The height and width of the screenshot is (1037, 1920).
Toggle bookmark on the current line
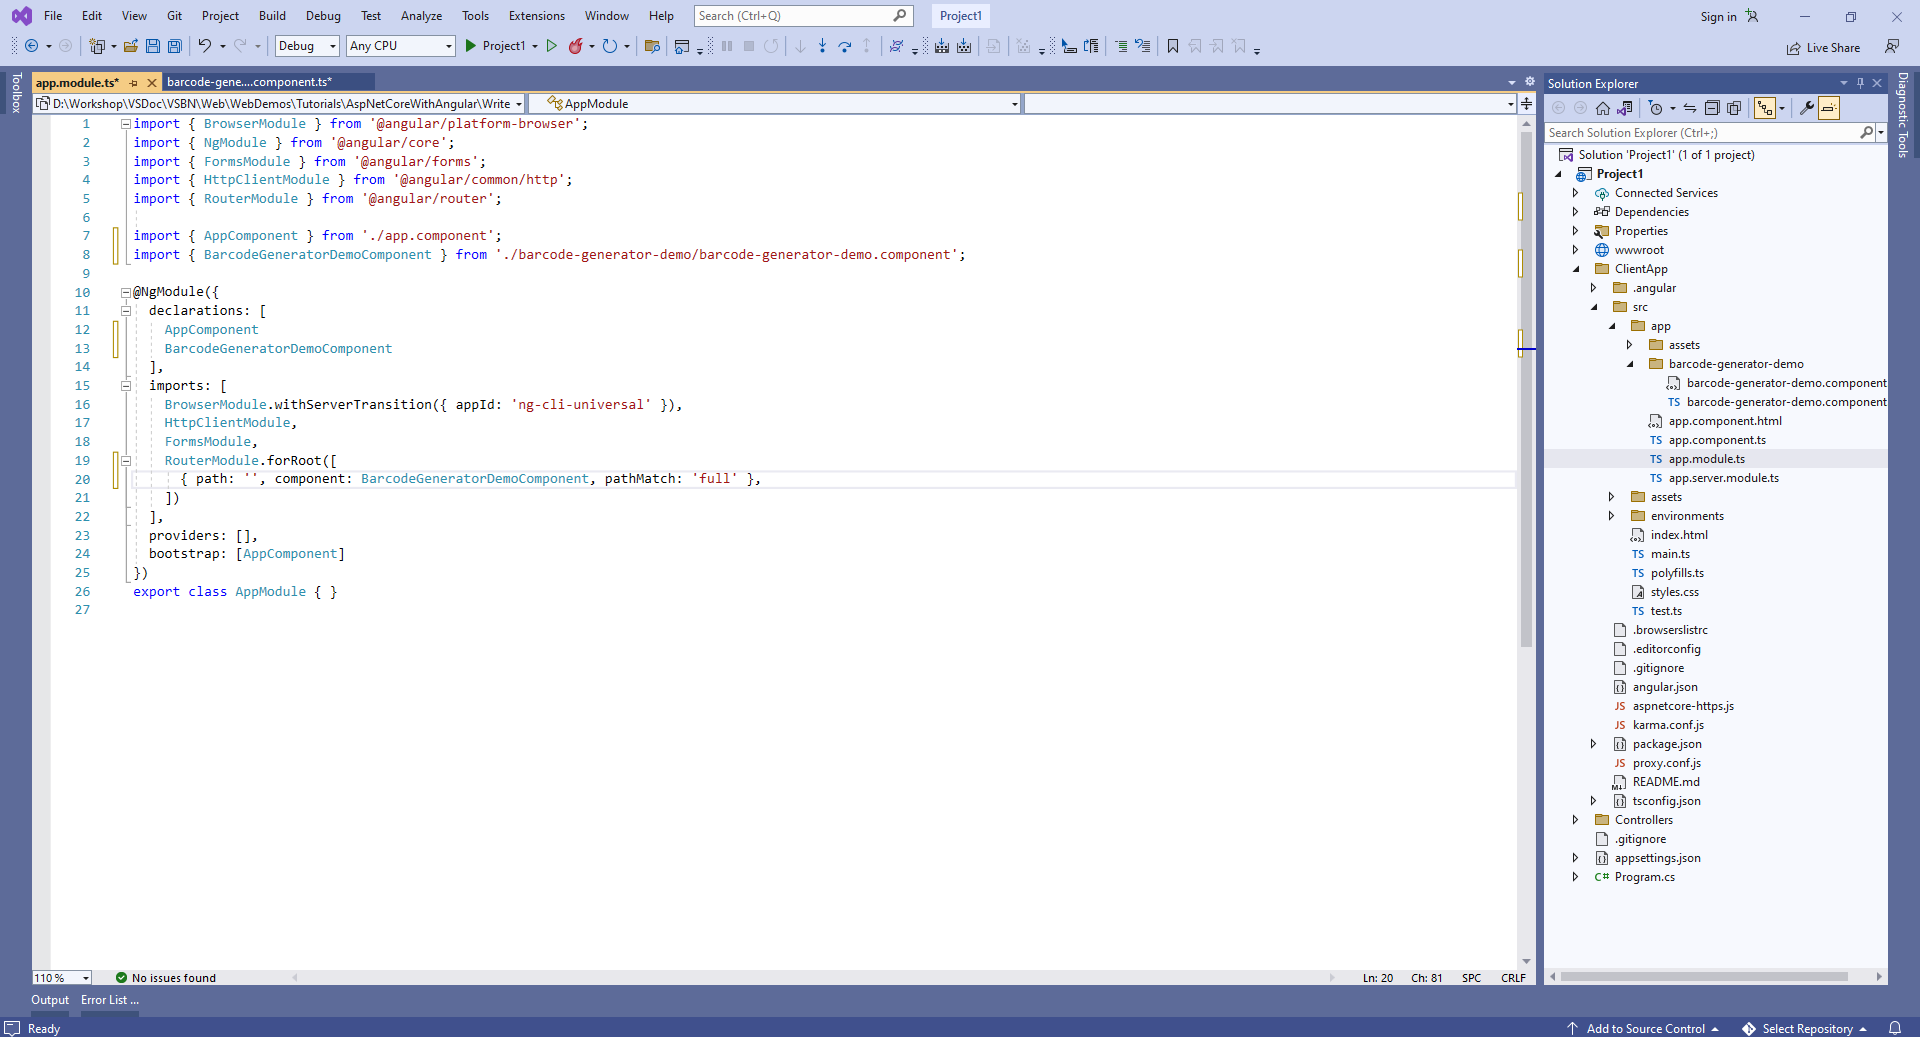[x=1173, y=46]
